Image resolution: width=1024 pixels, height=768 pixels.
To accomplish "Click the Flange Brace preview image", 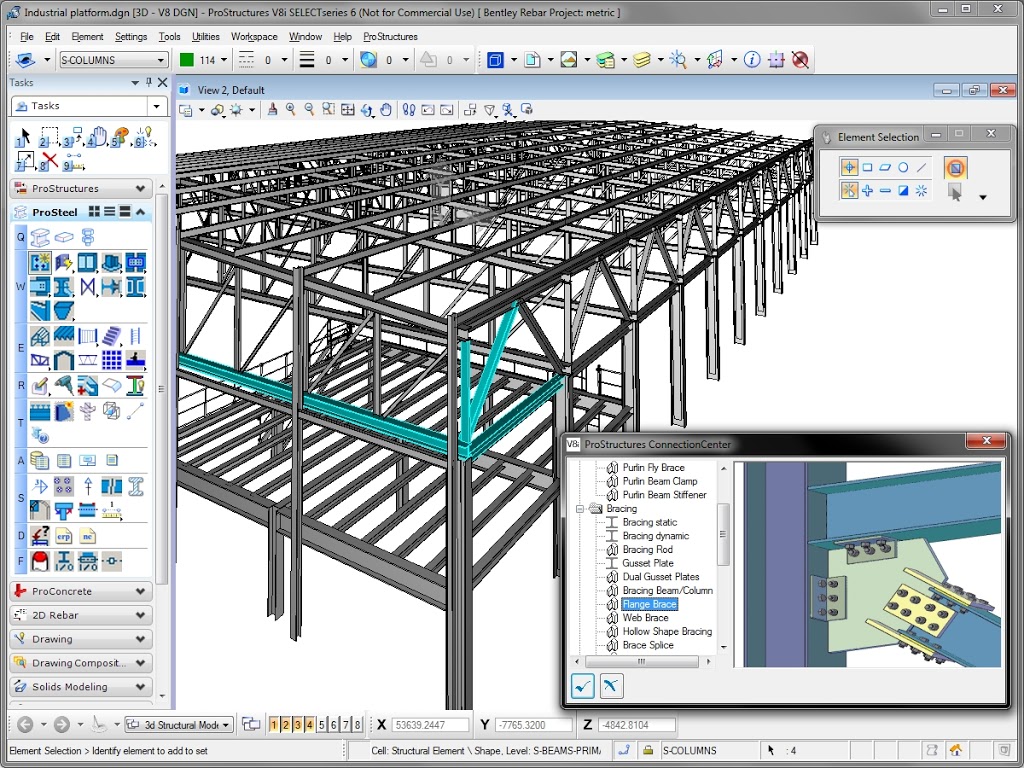I will (x=867, y=564).
